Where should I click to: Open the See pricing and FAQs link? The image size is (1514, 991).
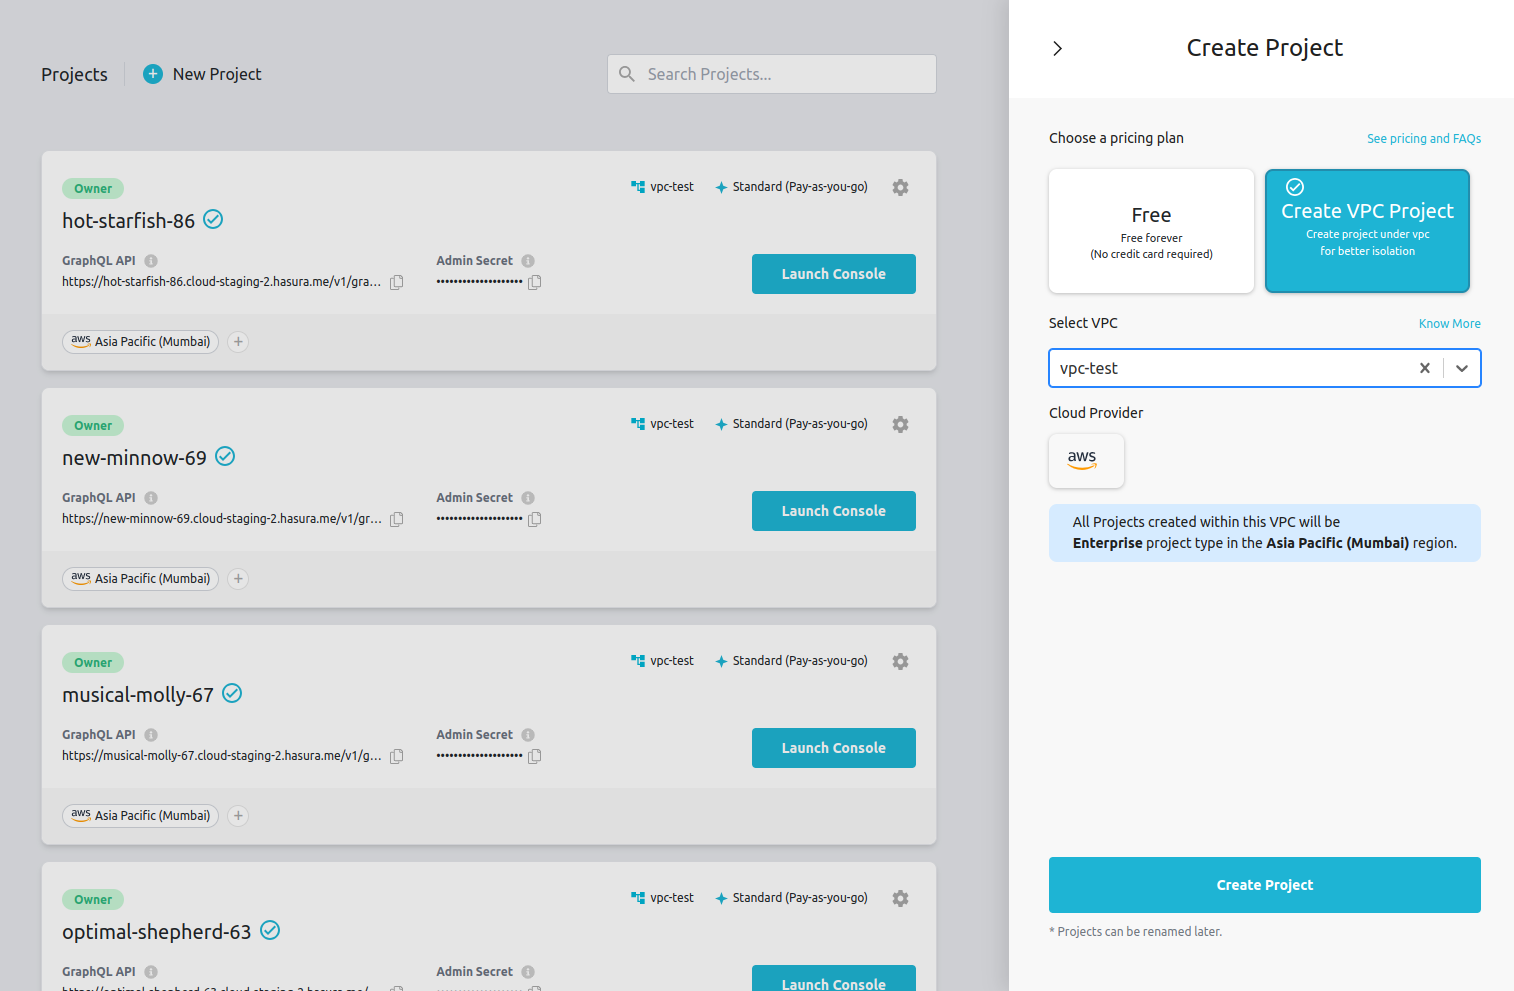[1424, 138]
